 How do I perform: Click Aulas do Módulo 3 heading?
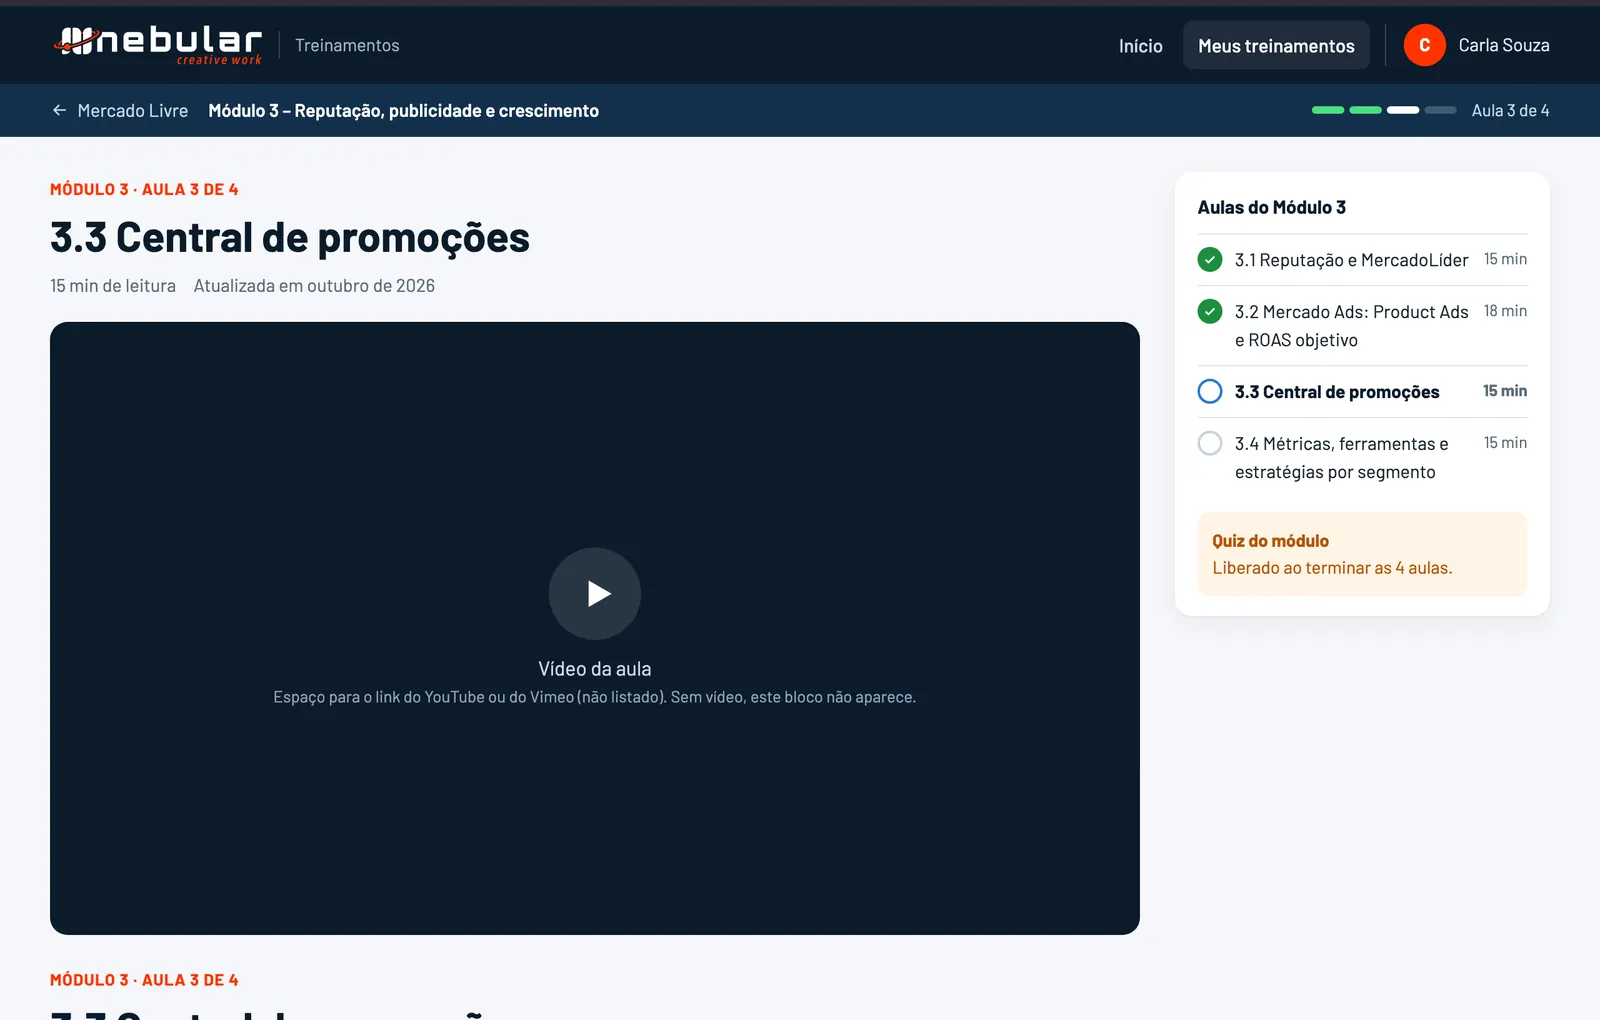1272,208
